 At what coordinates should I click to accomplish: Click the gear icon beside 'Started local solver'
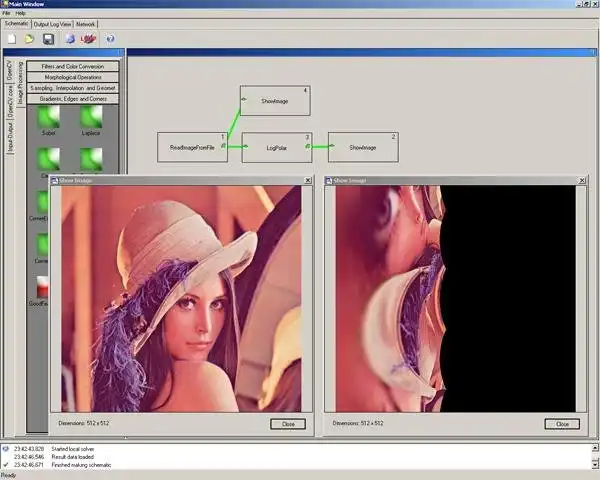pyautogui.click(x=6, y=449)
